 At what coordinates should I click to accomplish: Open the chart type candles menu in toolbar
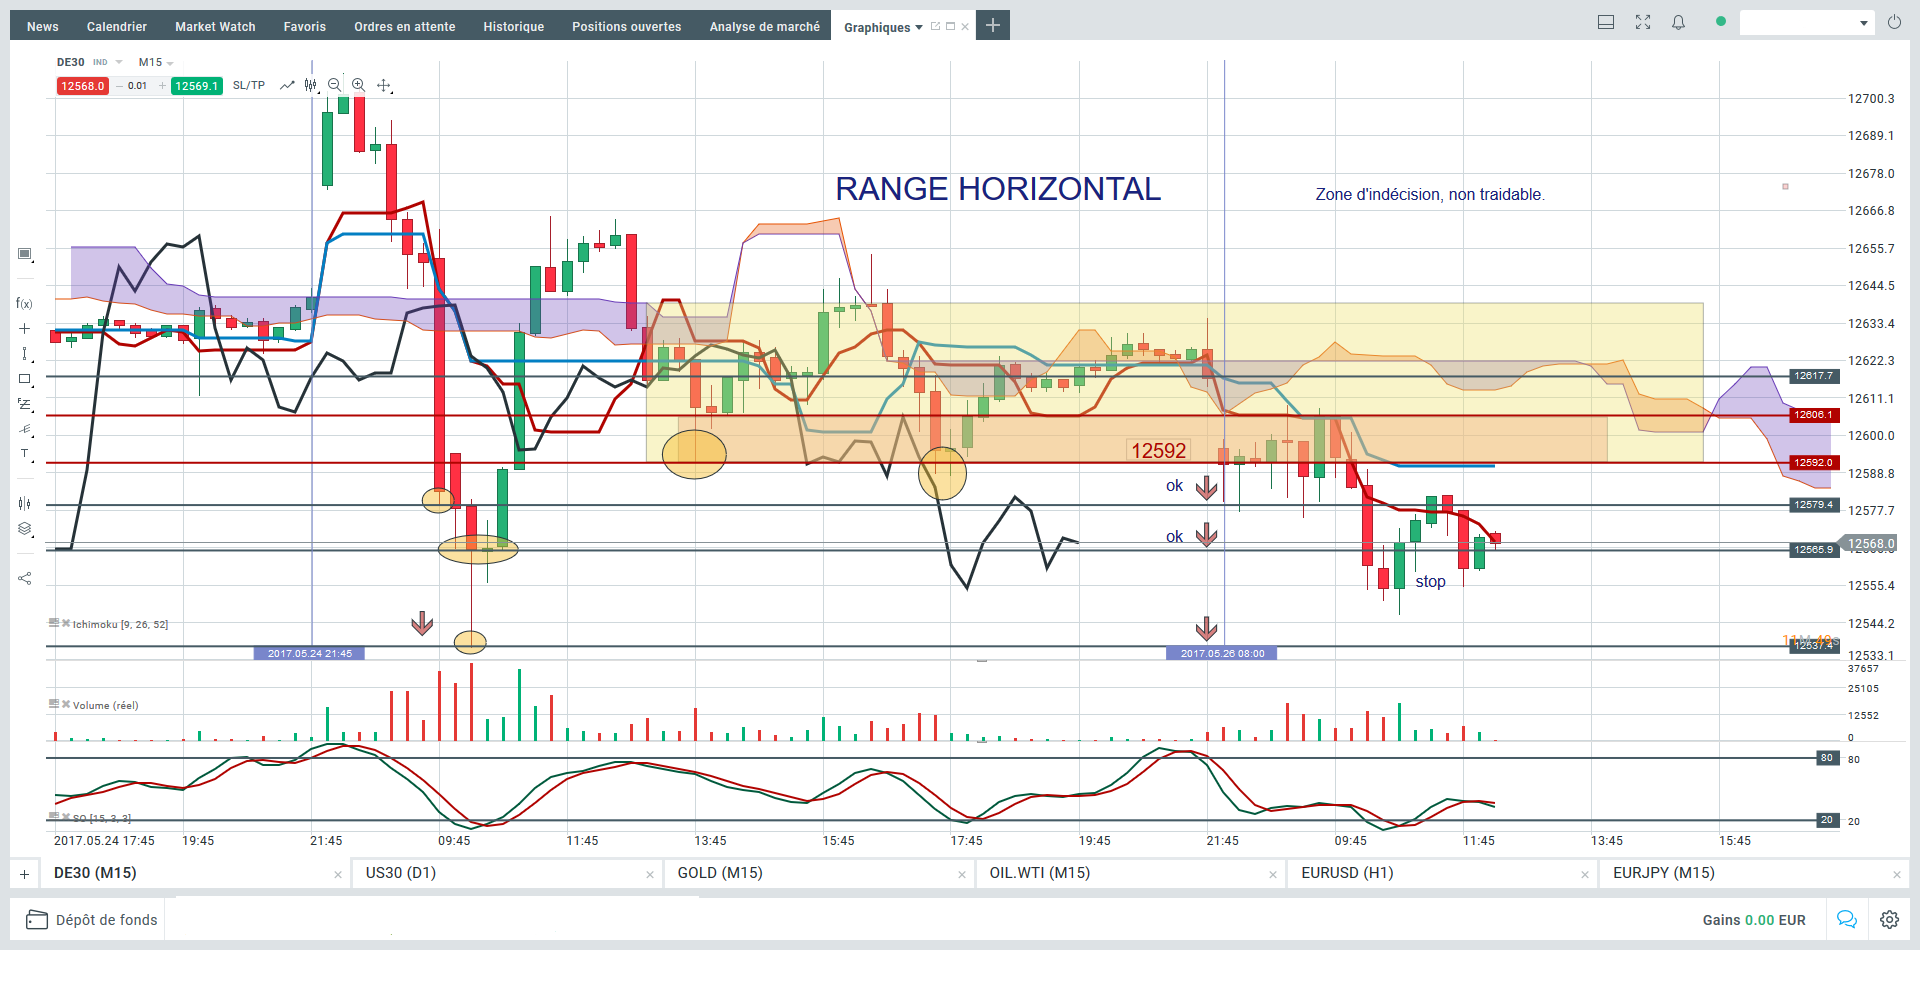click(311, 85)
